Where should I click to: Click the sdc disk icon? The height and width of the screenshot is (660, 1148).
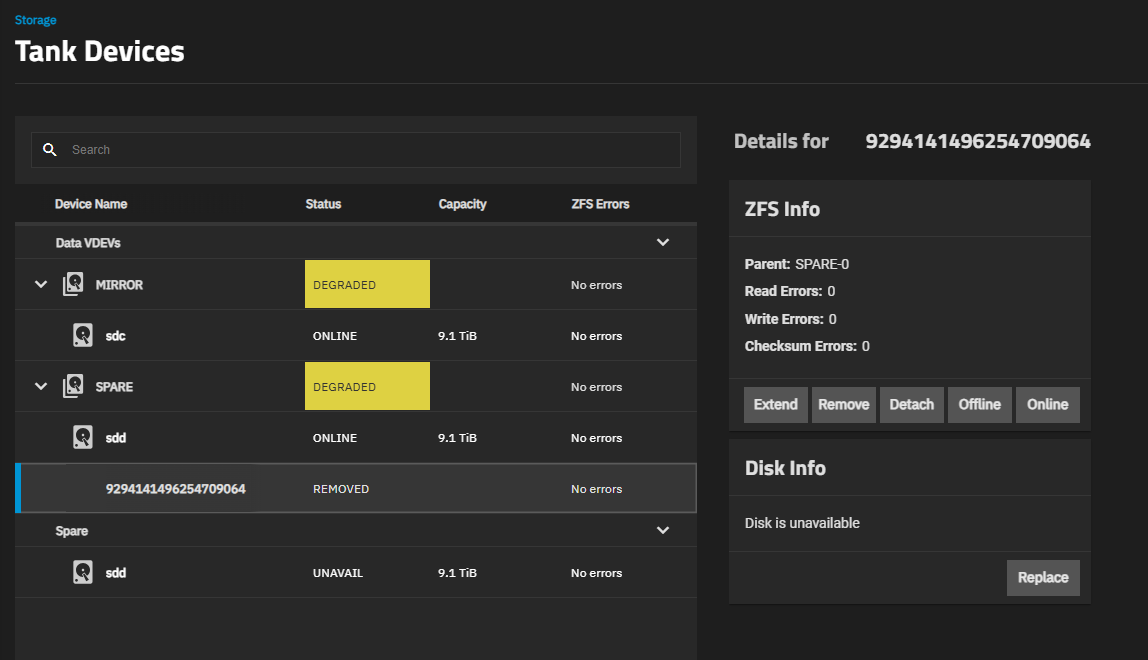[84, 336]
